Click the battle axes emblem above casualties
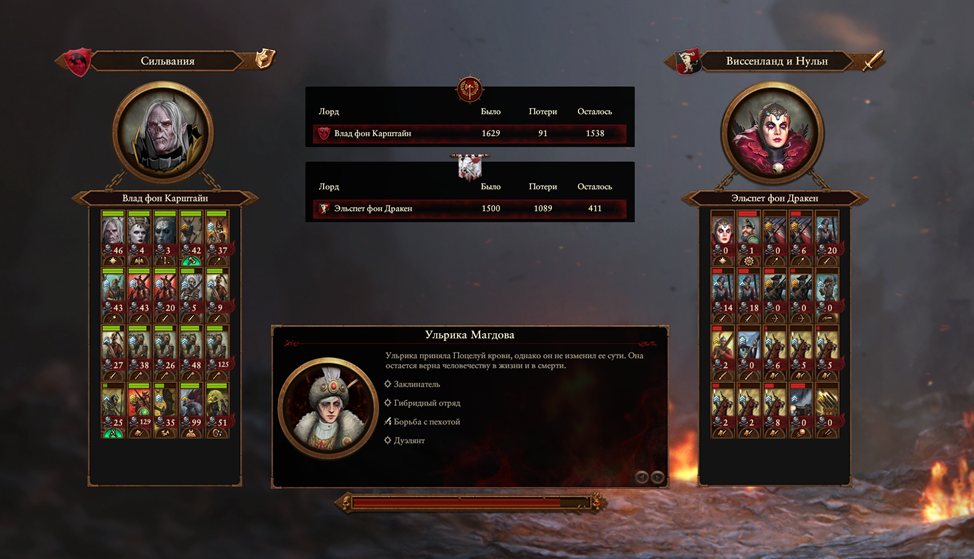 (x=470, y=90)
